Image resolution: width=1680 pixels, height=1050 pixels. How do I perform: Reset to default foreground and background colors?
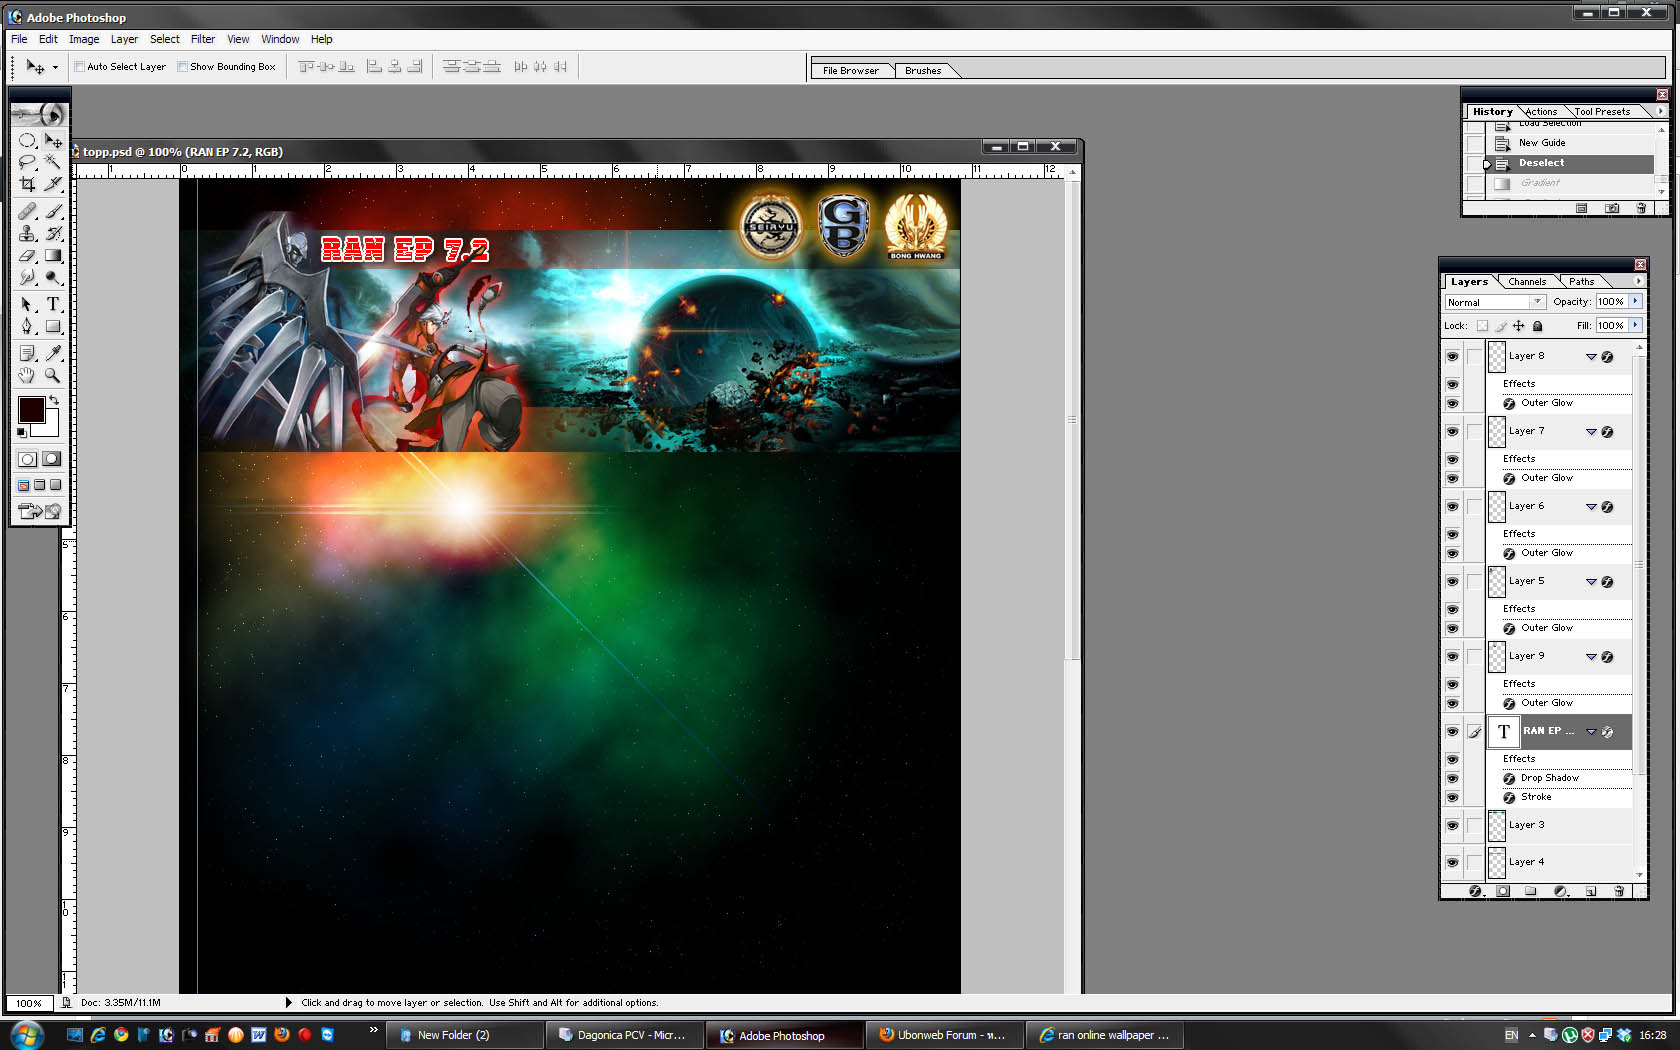click(21, 433)
